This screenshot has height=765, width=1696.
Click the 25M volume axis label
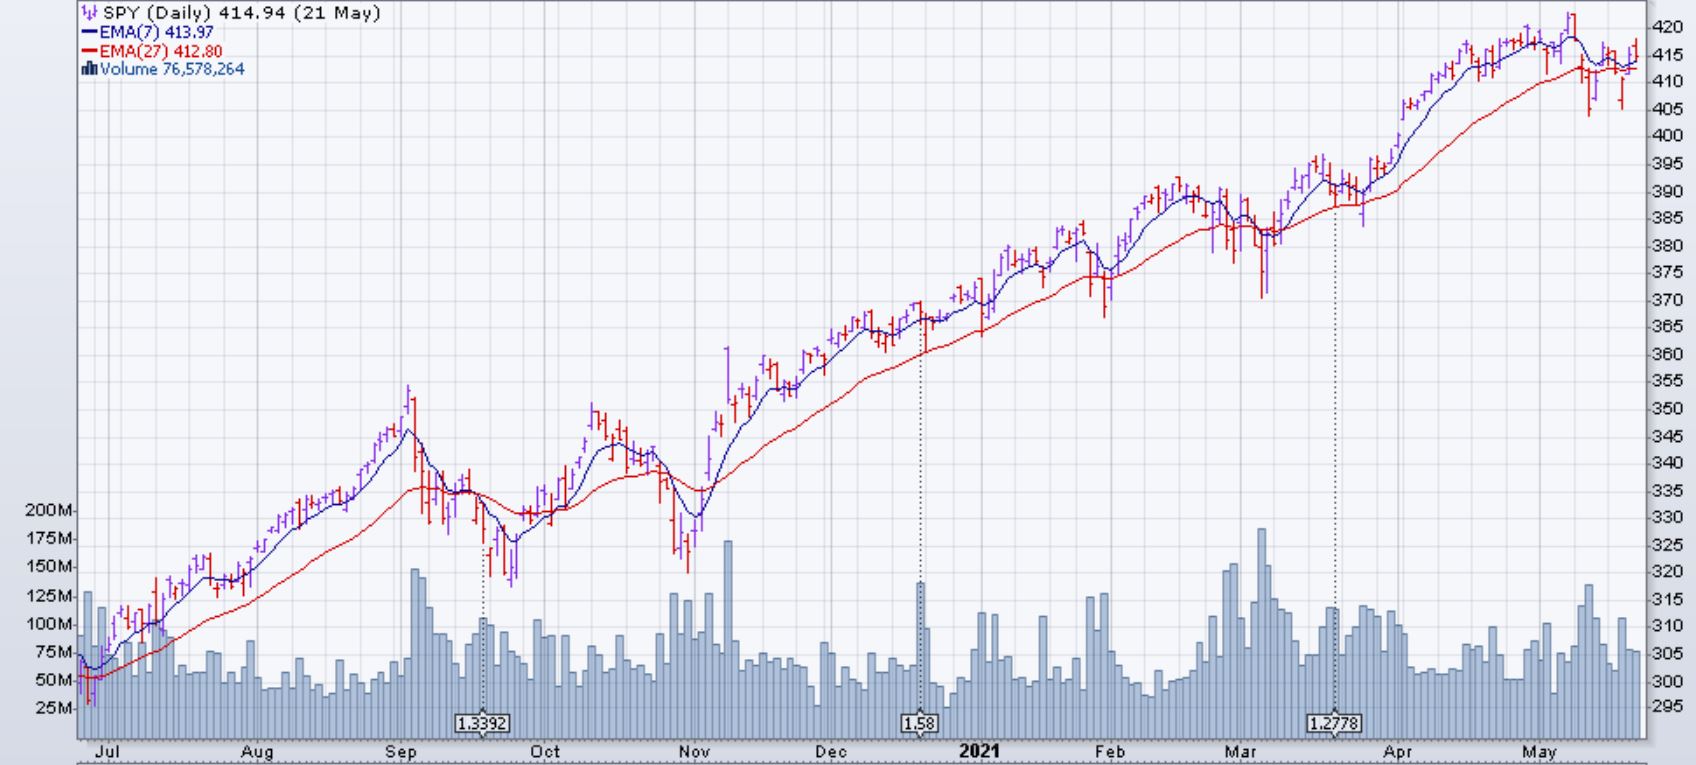[55, 708]
